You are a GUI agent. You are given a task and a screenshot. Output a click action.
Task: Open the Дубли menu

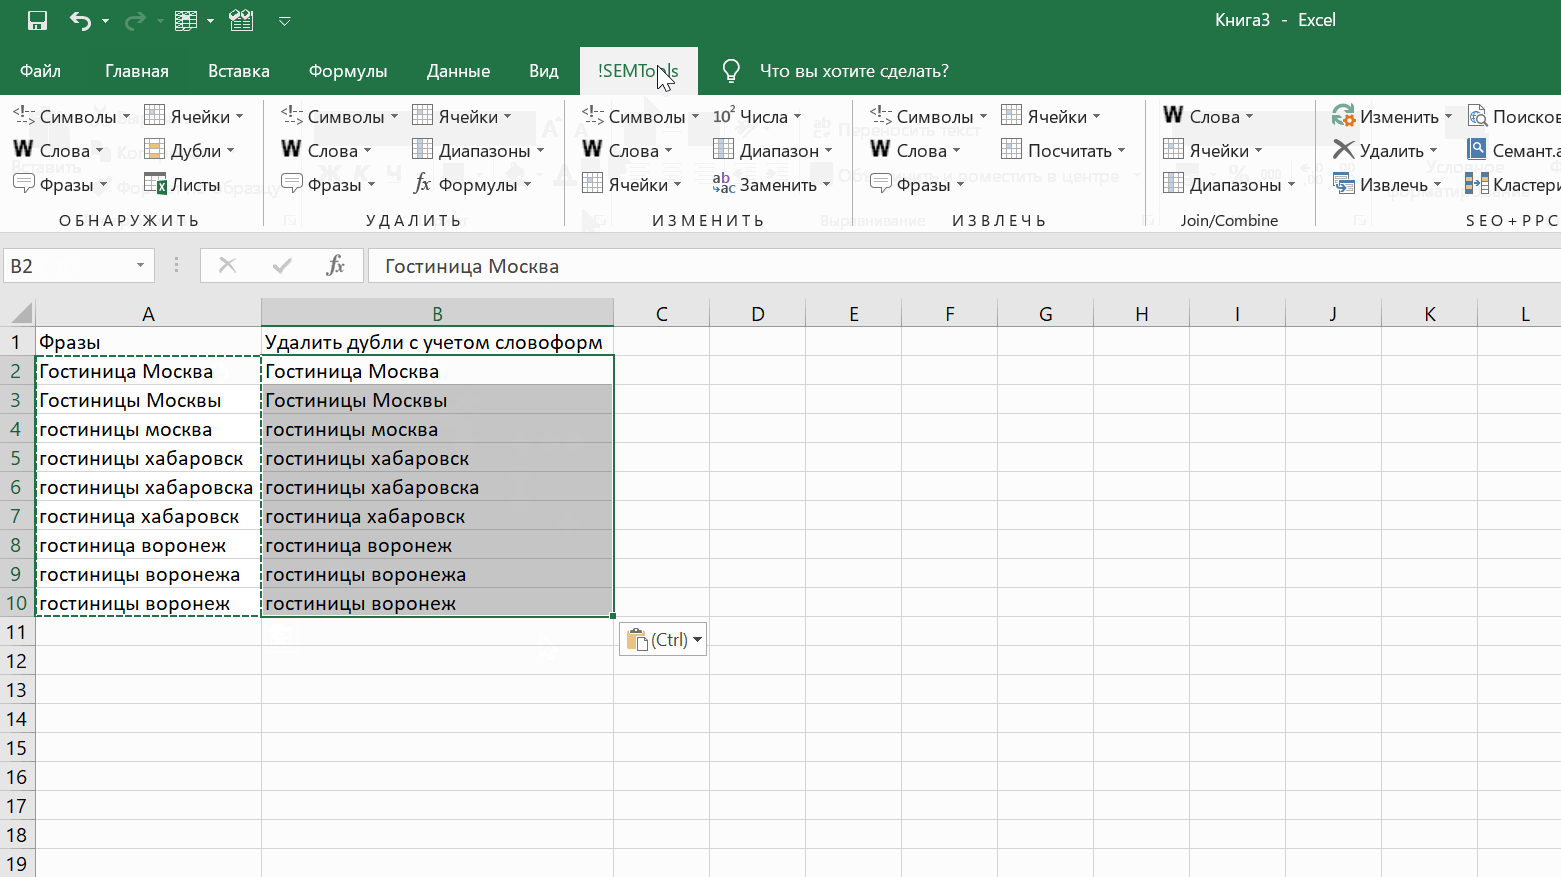pyautogui.click(x=190, y=151)
